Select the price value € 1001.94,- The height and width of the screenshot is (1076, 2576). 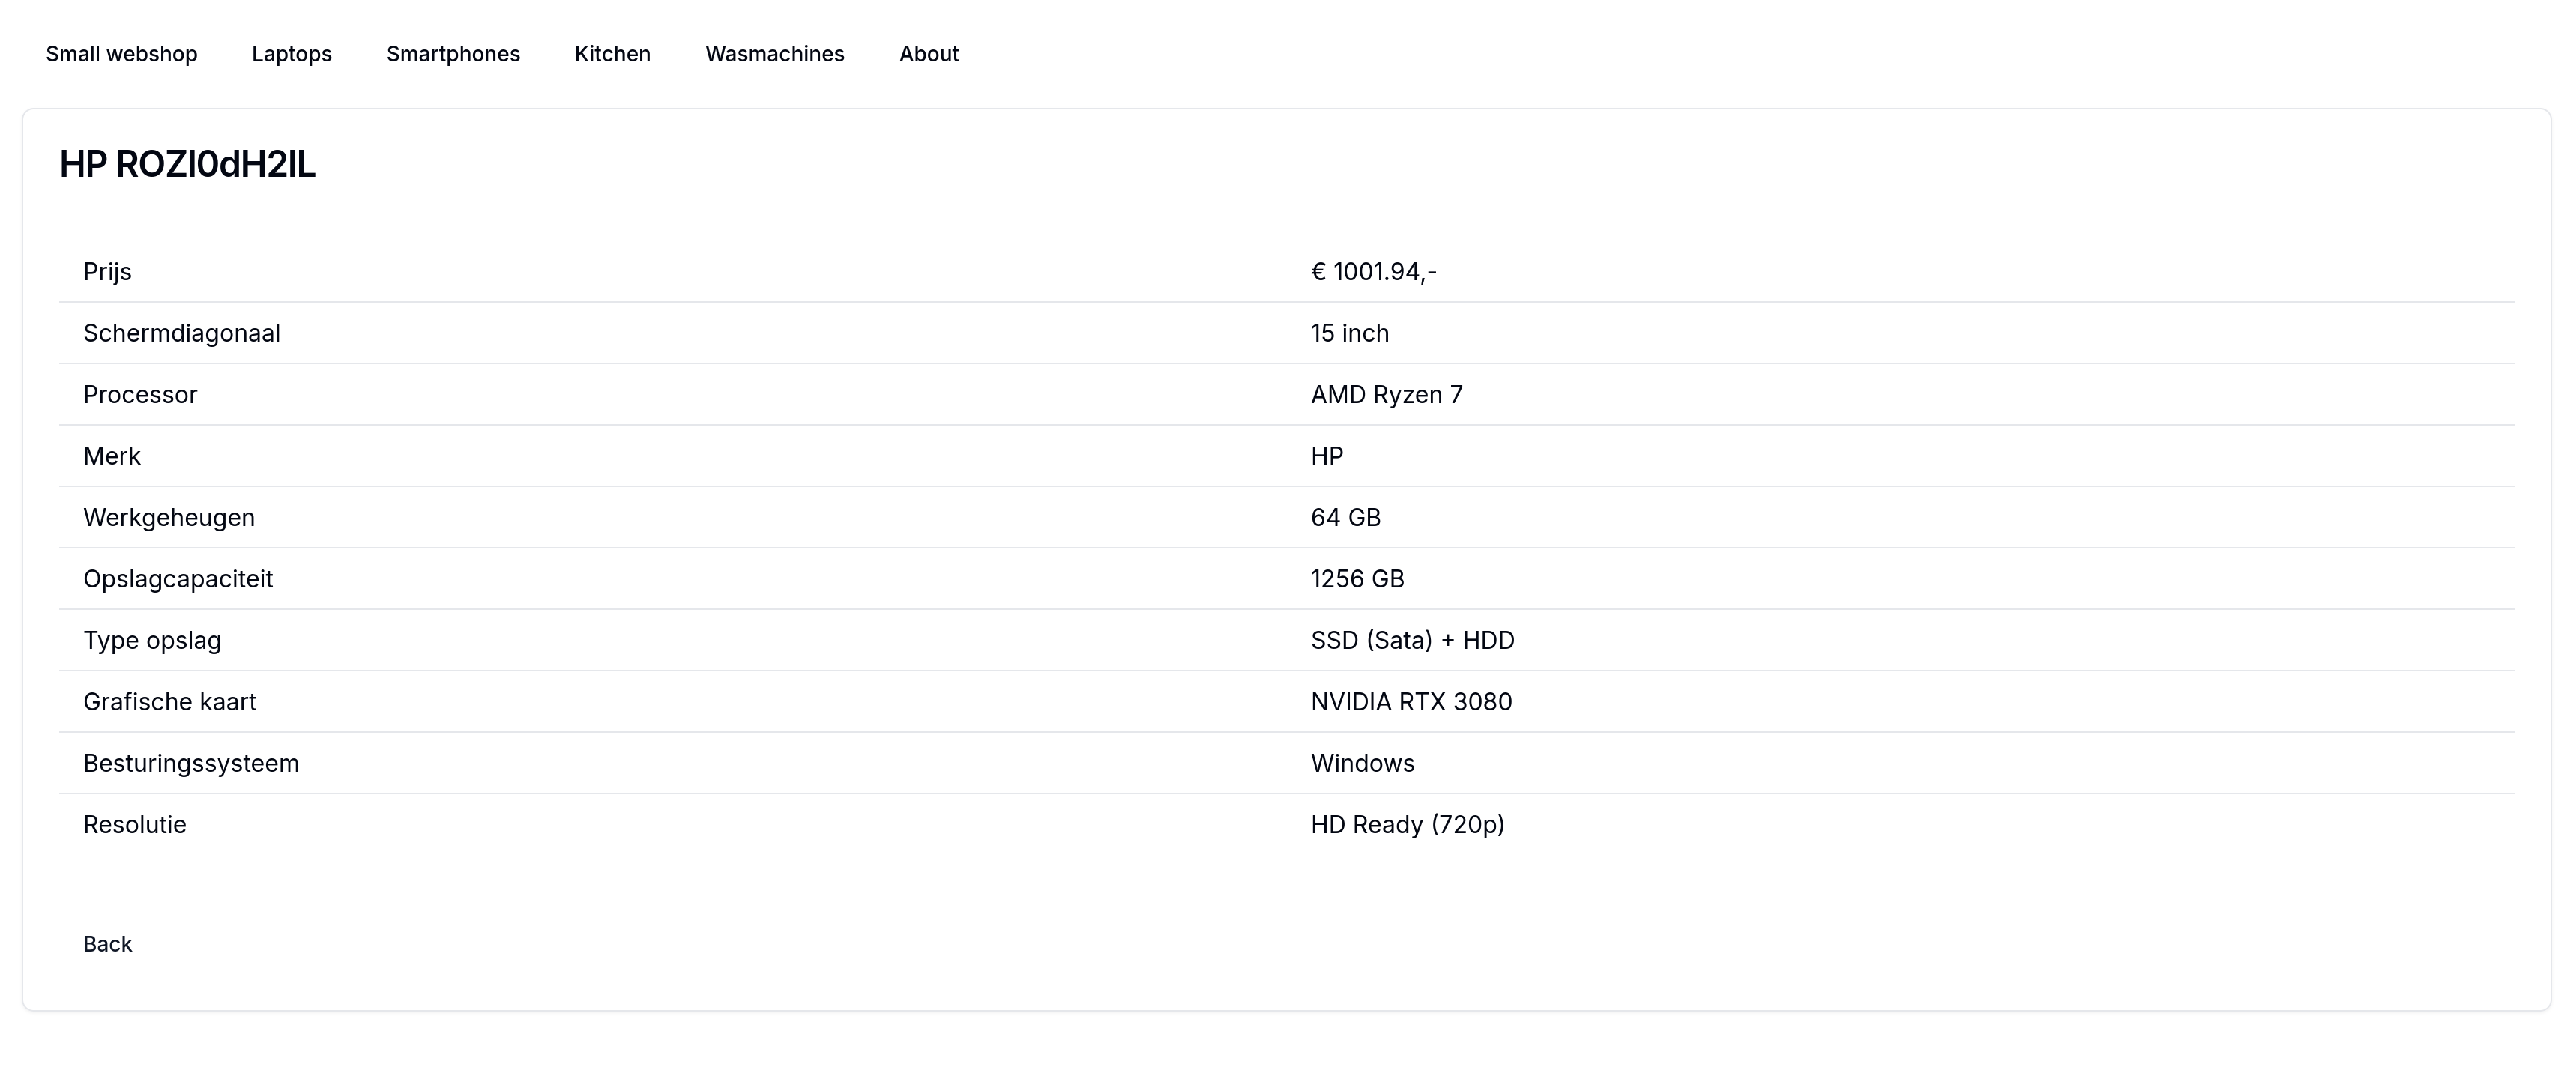tap(1373, 272)
